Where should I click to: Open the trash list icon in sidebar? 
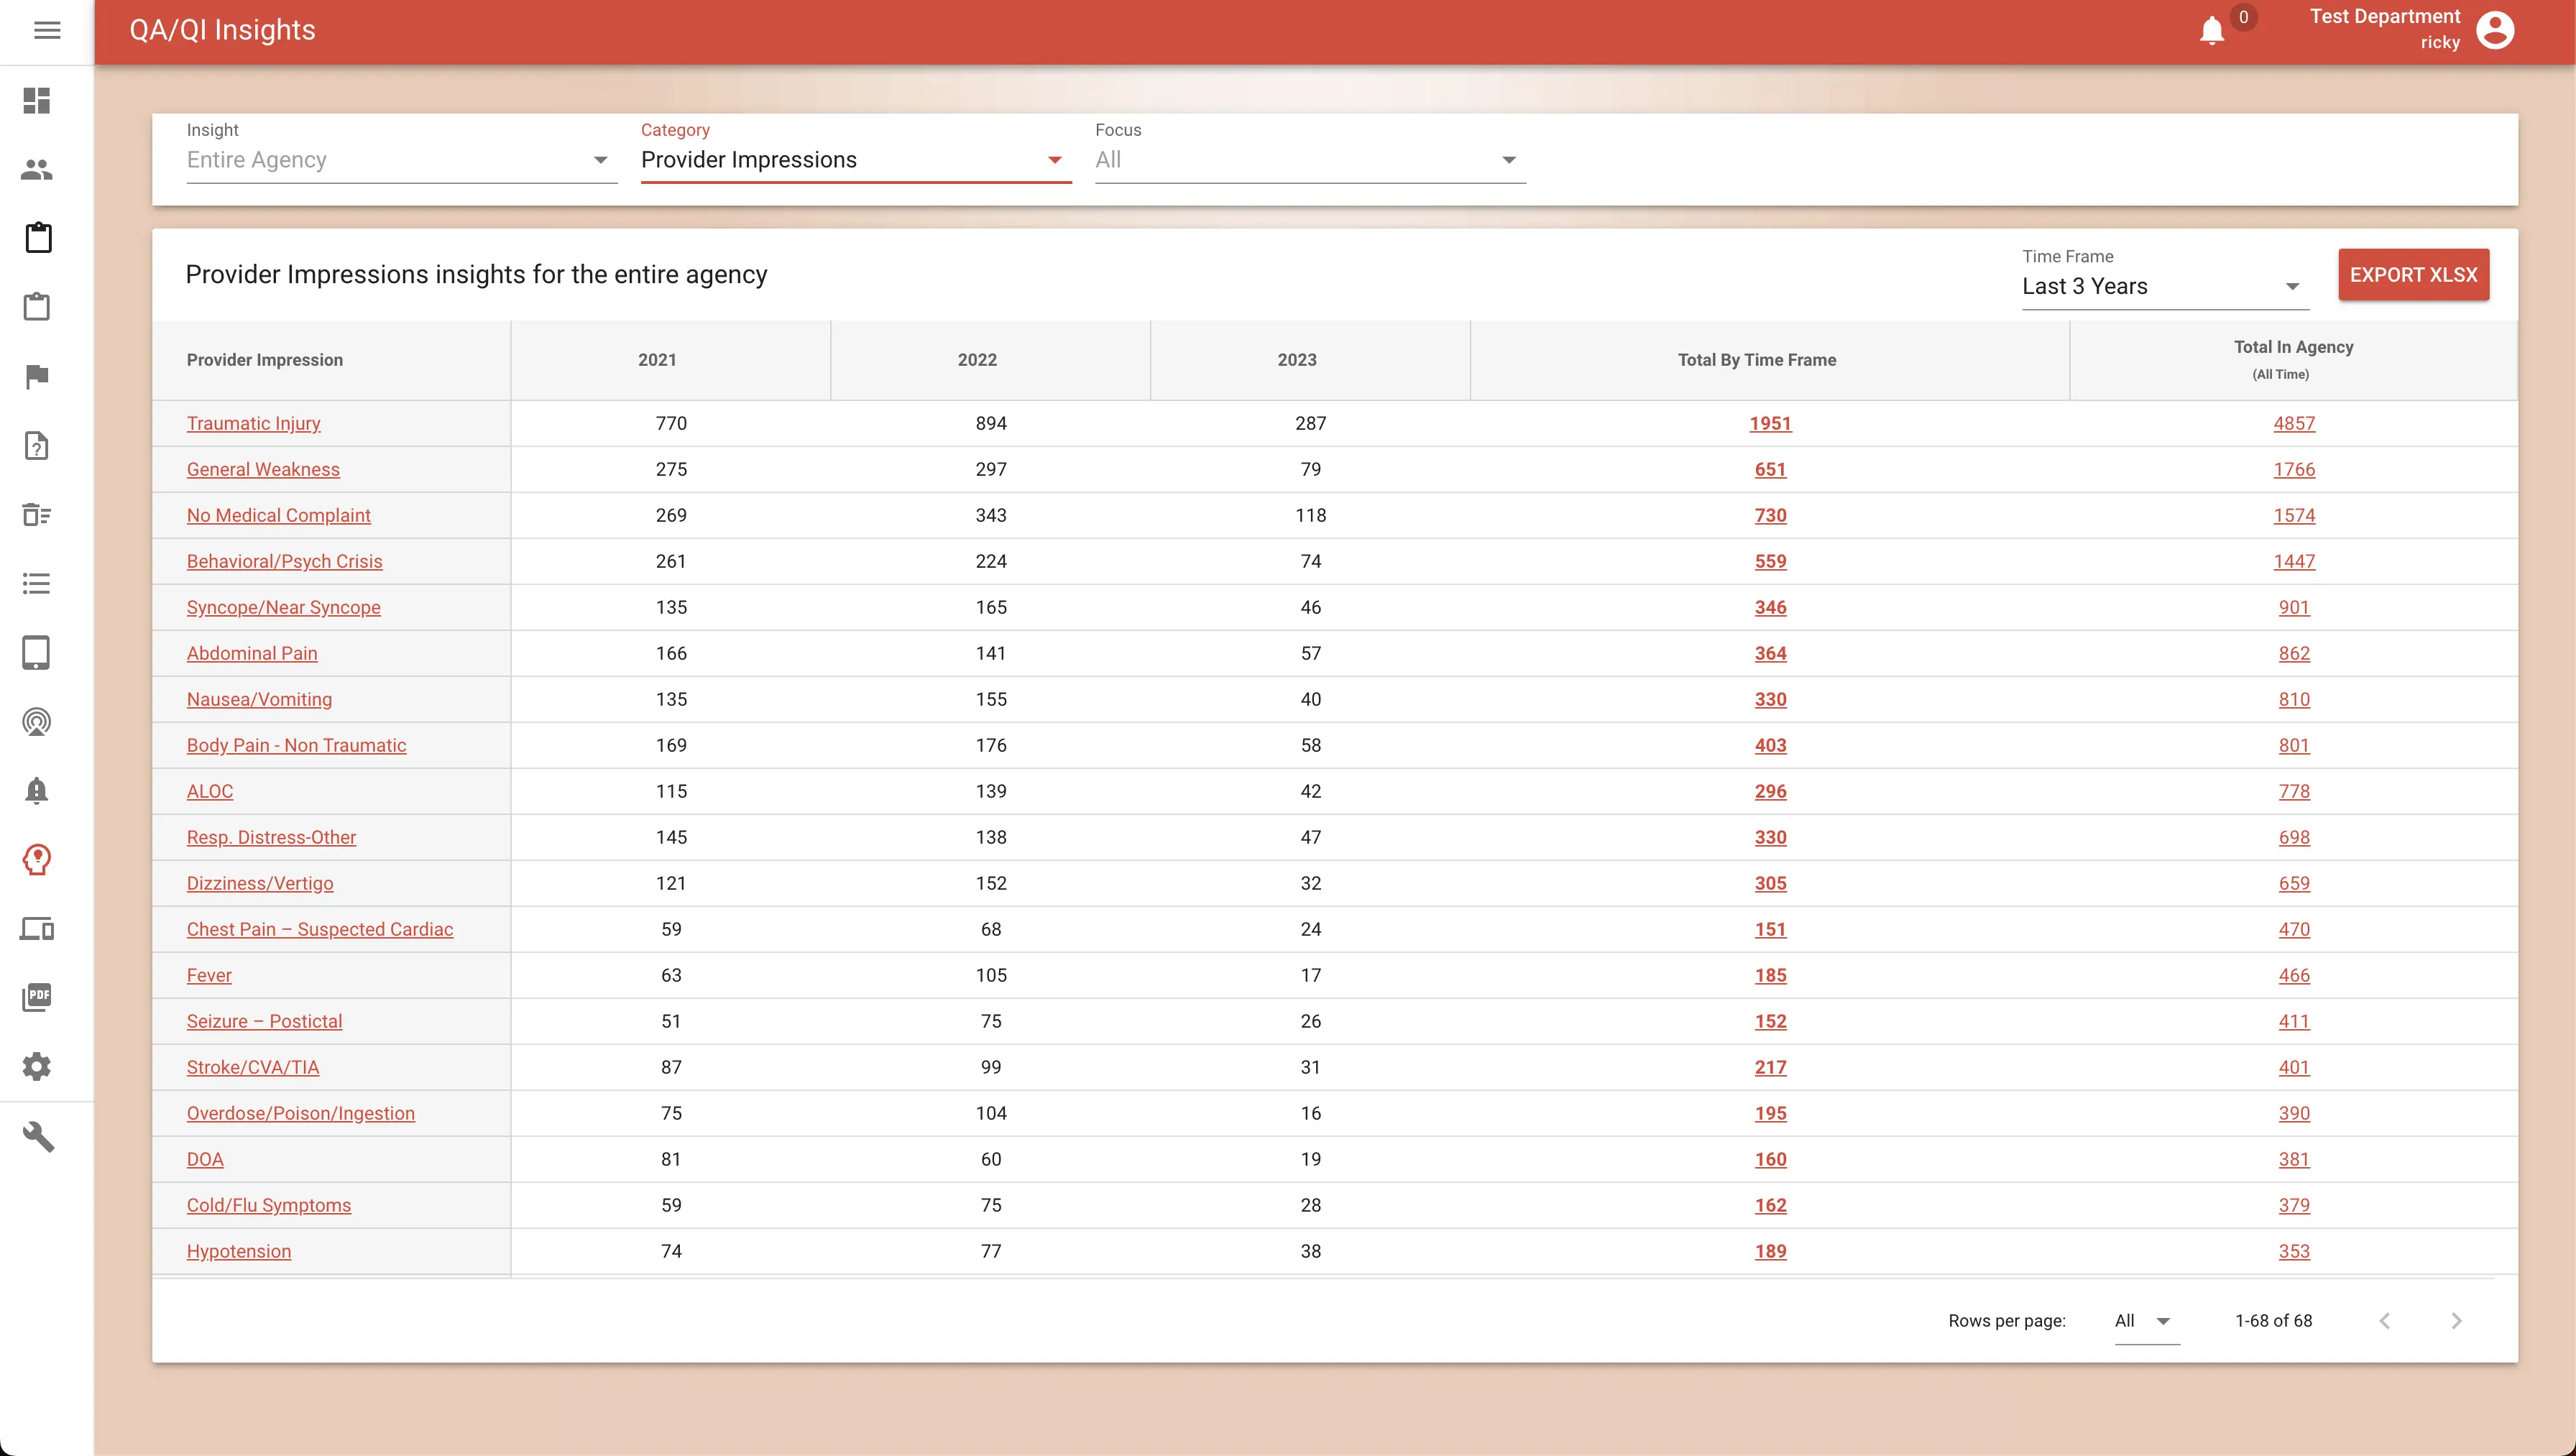pos(37,514)
